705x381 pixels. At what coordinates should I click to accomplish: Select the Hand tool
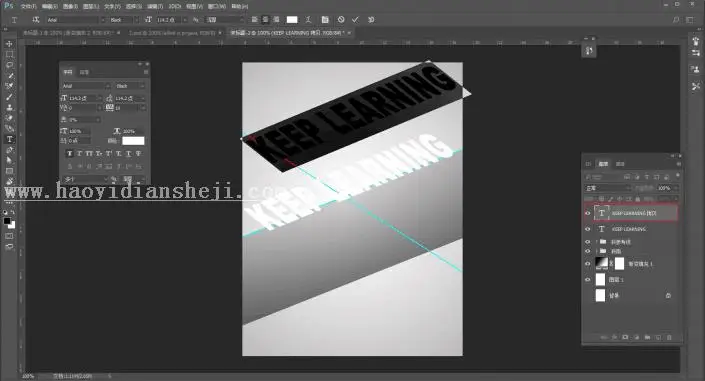coord(9,182)
